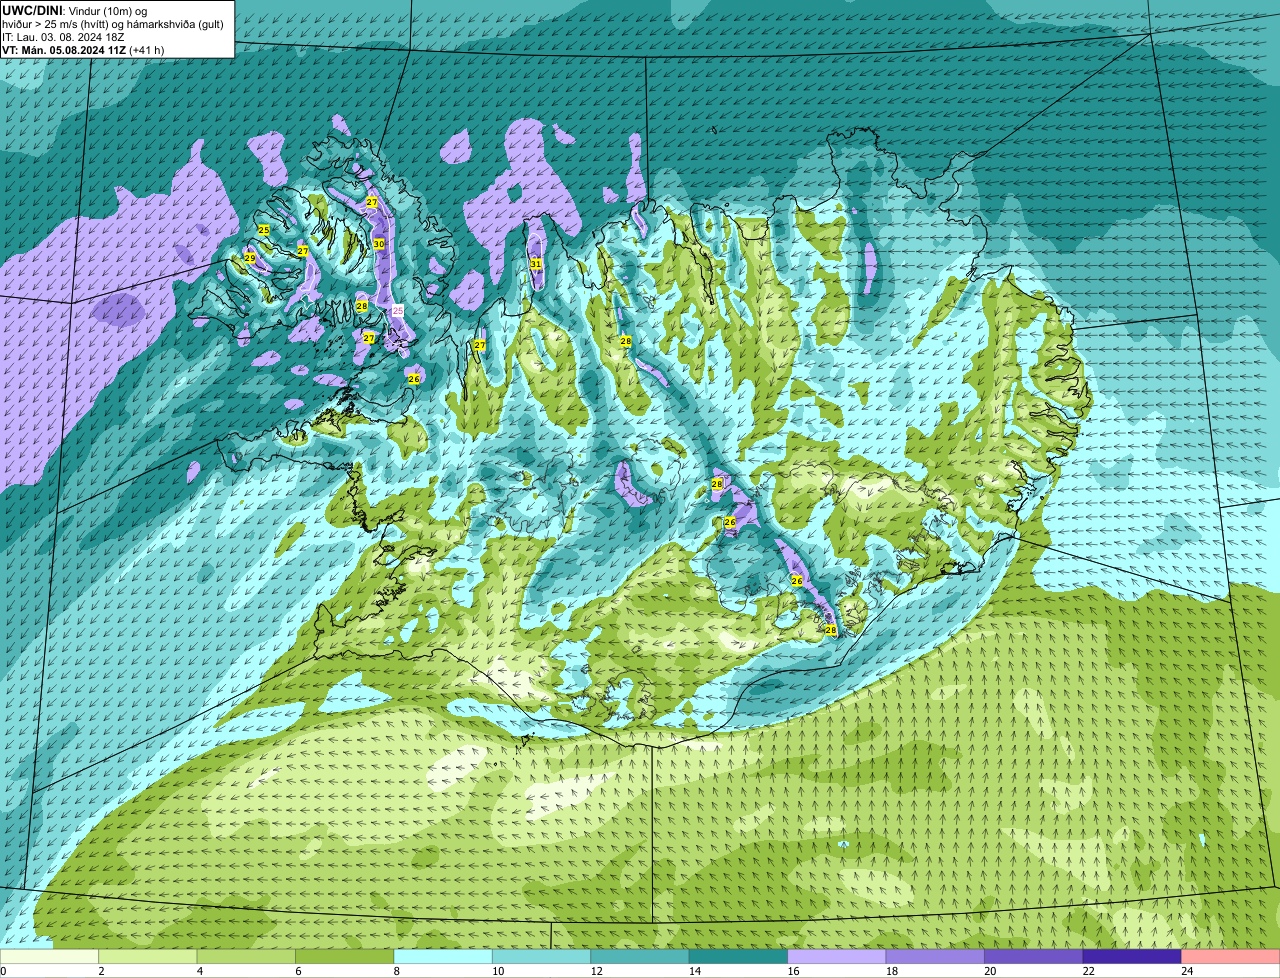1280x978 pixels.
Task: Click the legend tick number "8"
Action: click(396, 971)
